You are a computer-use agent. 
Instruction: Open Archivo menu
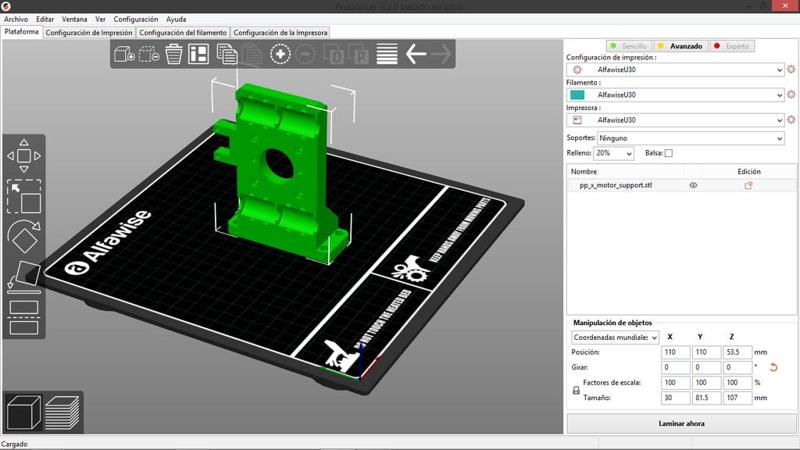click(16, 19)
